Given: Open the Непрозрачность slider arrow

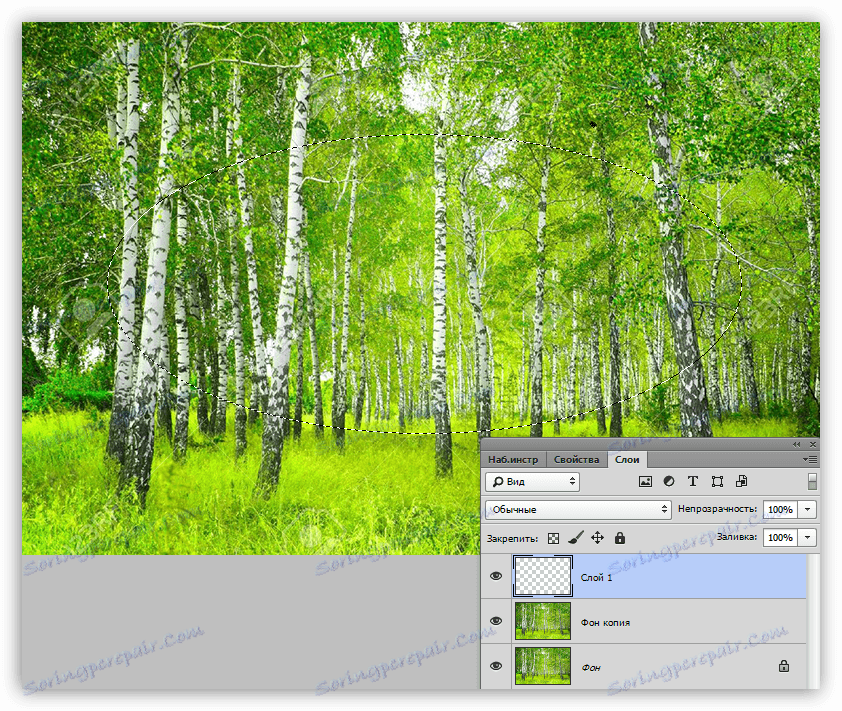Looking at the screenshot, I should click(808, 509).
